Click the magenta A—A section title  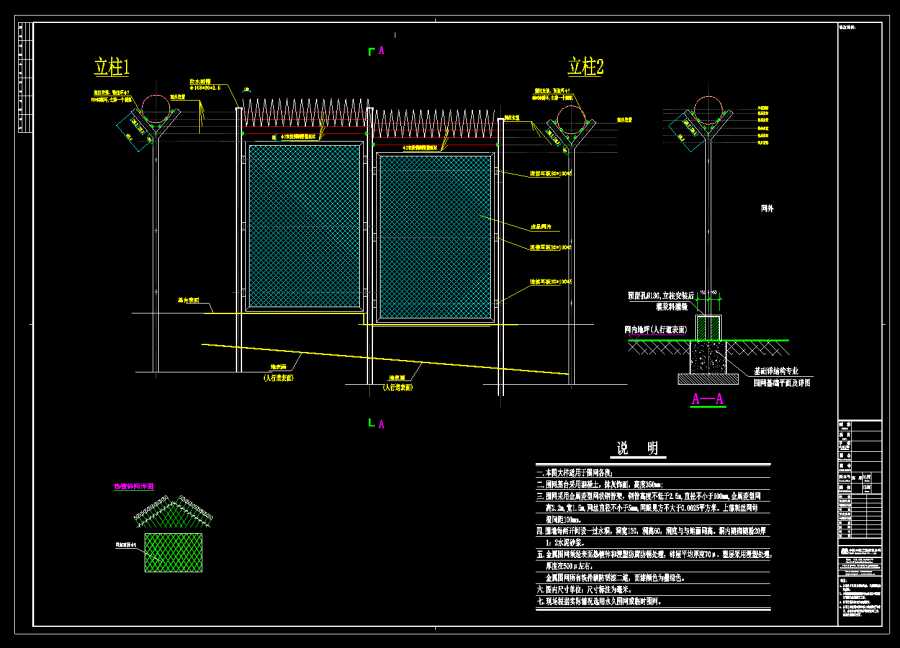707,399
